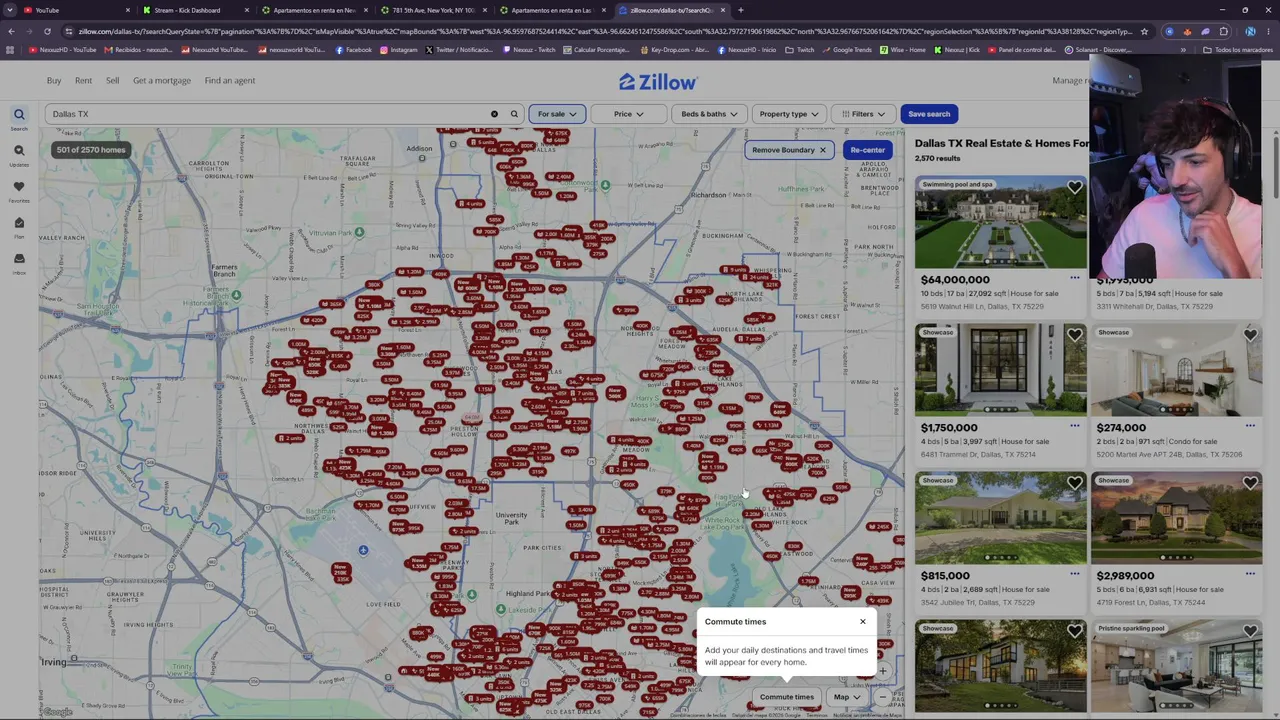Favorite the Pristine sparkling pool listing
This screenshot has height=720, width=1280.
[x=1250, y=631]
